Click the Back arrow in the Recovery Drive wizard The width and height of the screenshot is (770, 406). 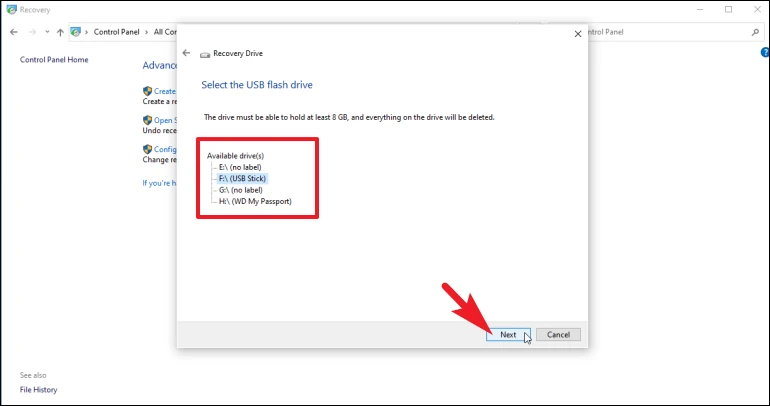(x=186, y=53)
